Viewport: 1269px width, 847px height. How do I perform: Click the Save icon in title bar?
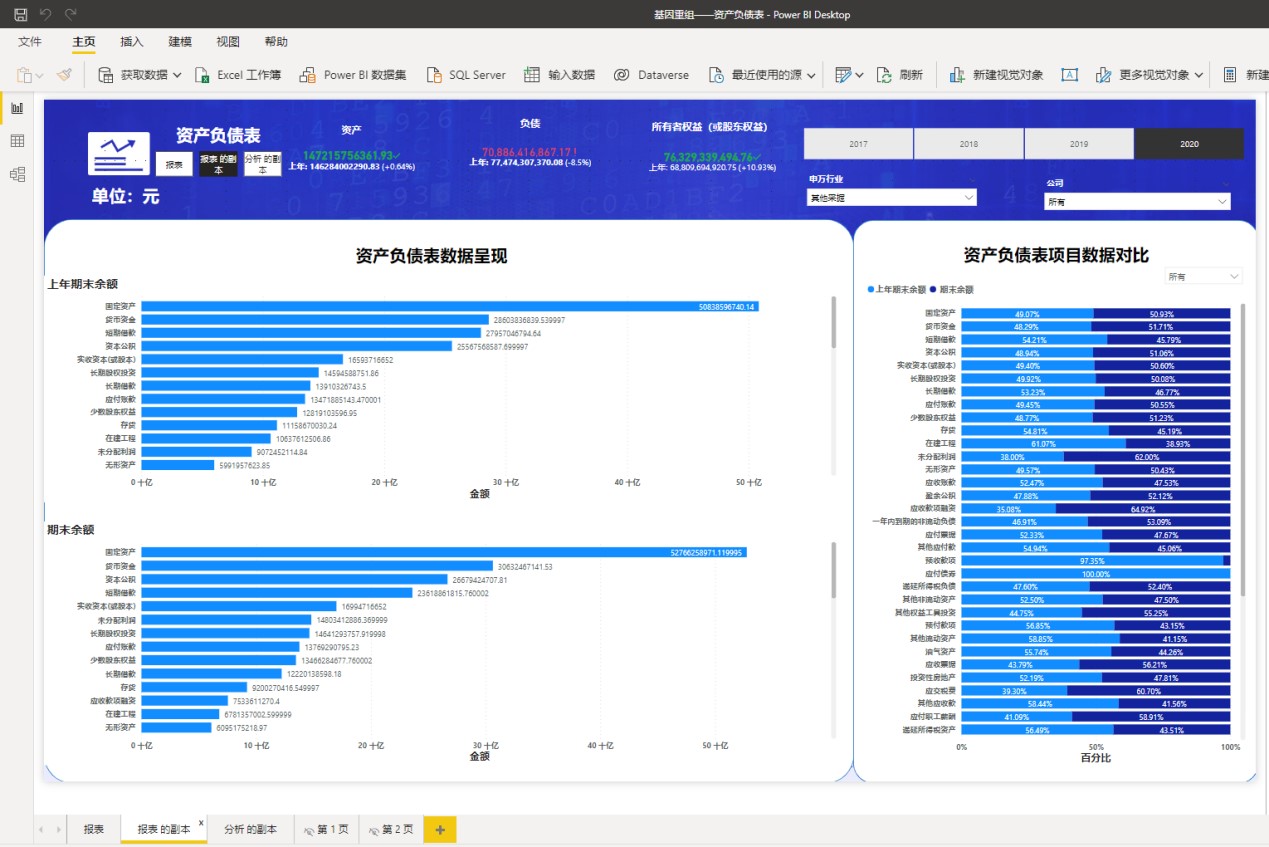(x=20, y=15)
